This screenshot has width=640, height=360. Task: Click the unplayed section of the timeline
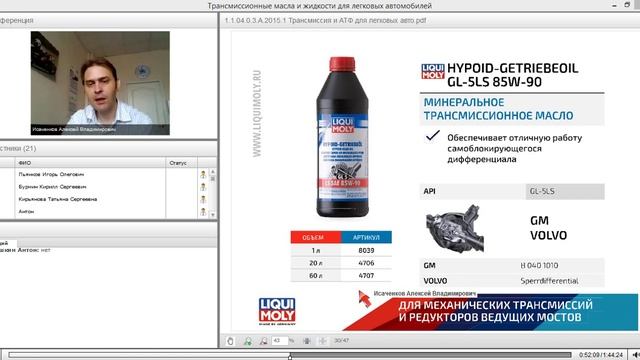pos(431,355)
